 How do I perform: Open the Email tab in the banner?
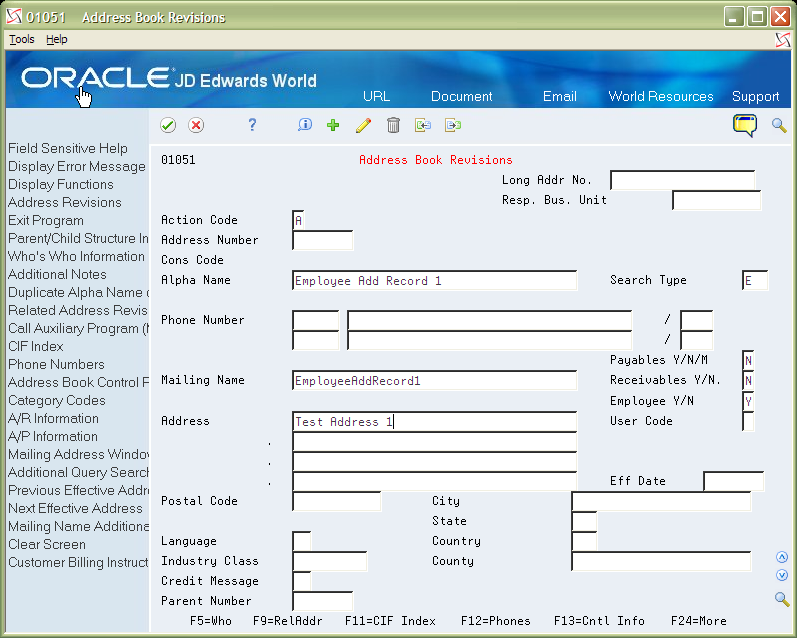click(x=560, y=96)
